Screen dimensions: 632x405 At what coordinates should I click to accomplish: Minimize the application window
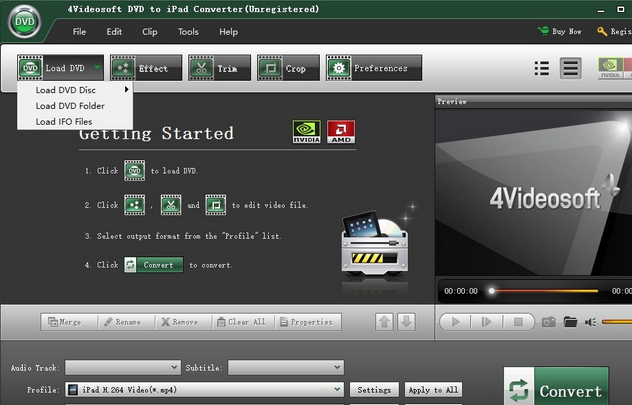(601, 10)
